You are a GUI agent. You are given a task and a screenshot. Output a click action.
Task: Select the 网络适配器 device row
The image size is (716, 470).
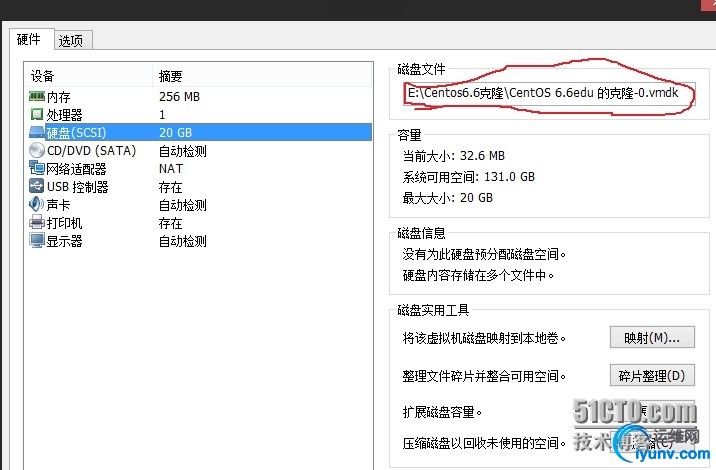[200, 169]
